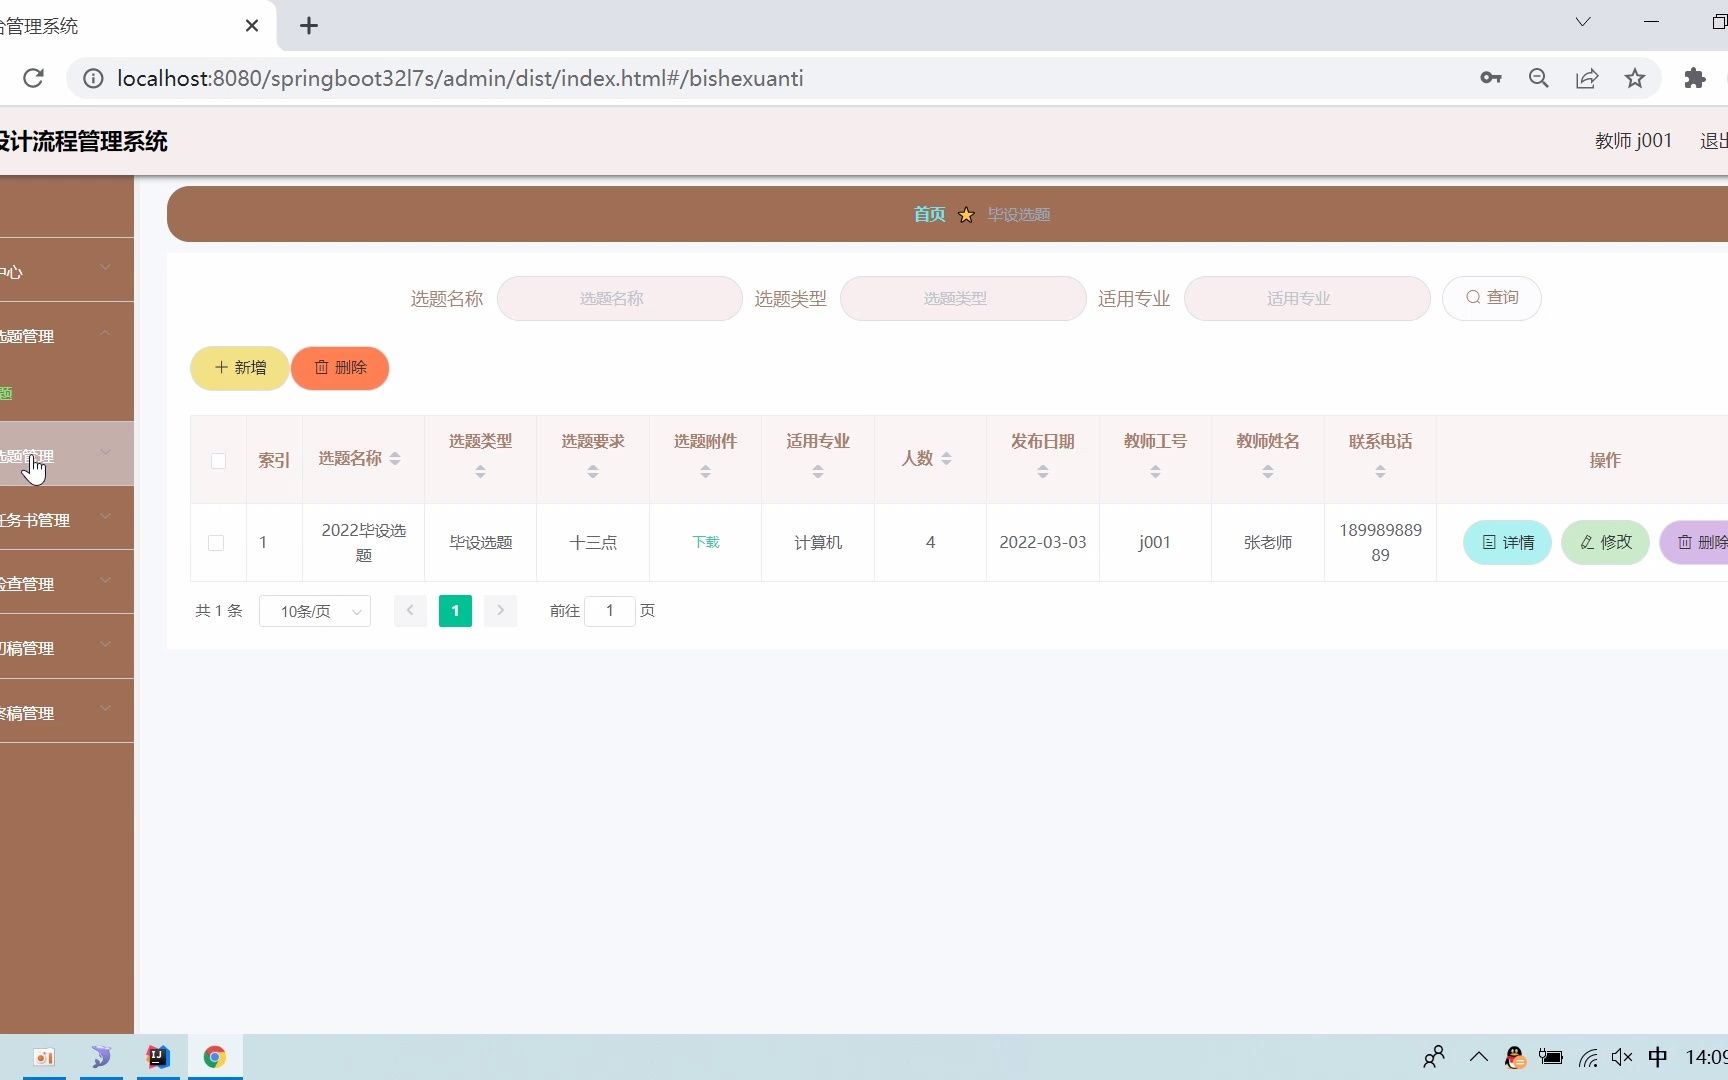Viewport: 1728px width, 1080px height.
Task: Toggle the select-all checkbox in table header
Action: 217,461
